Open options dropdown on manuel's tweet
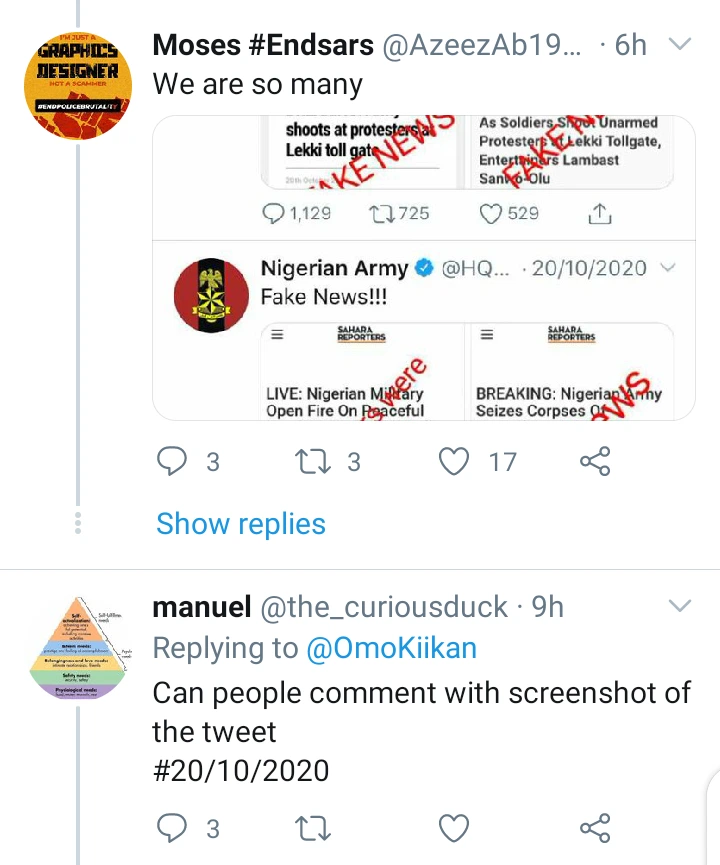 [679, 606]
